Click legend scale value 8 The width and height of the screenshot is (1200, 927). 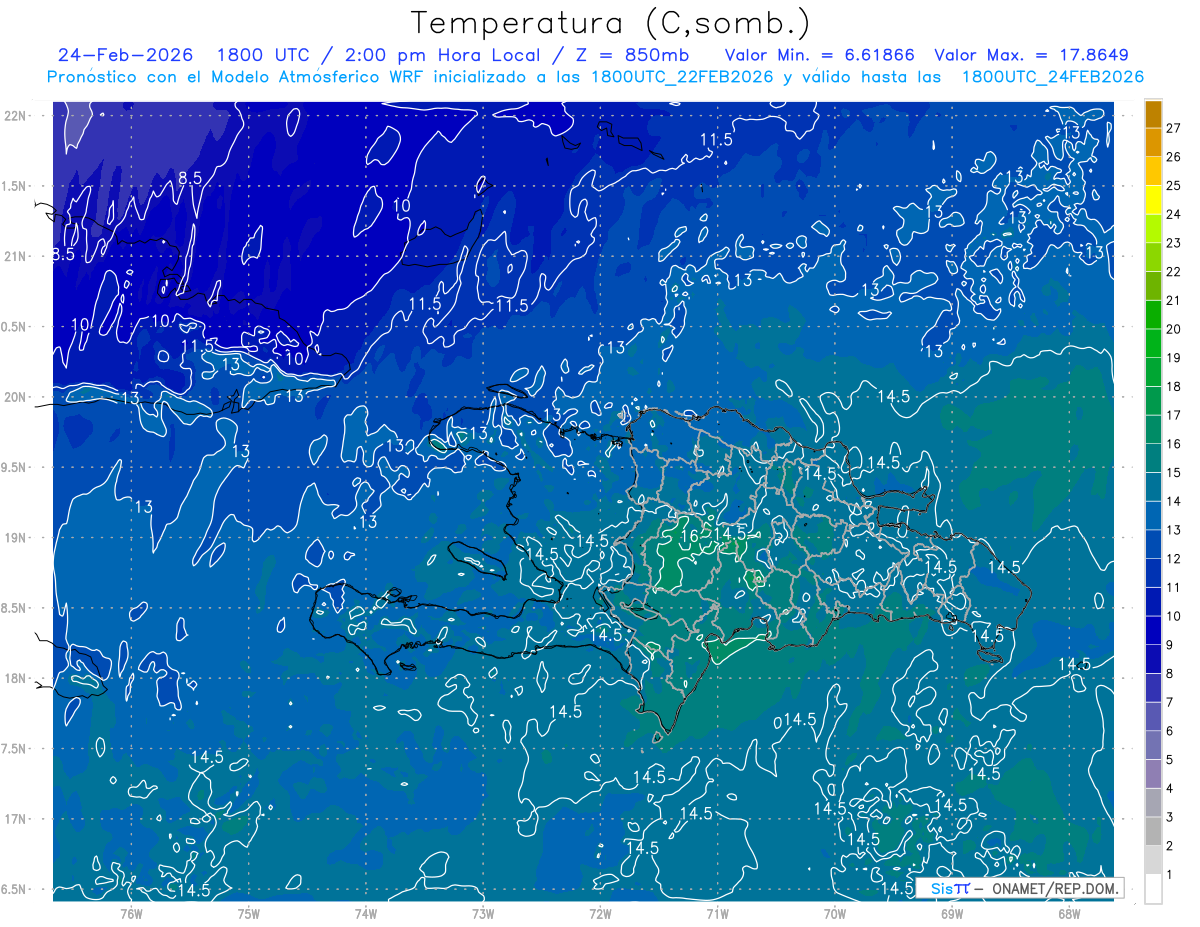(1169, 673)
